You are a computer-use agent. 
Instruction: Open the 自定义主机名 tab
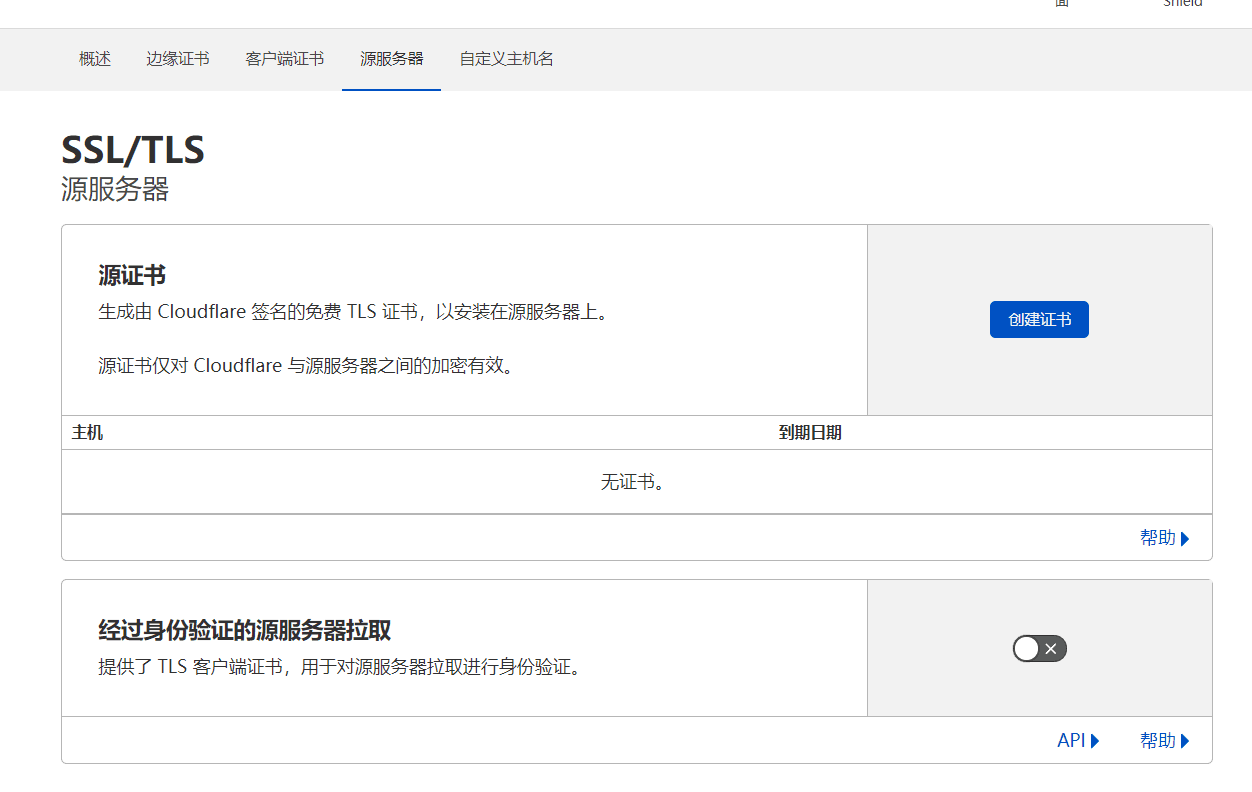(506, 59)
